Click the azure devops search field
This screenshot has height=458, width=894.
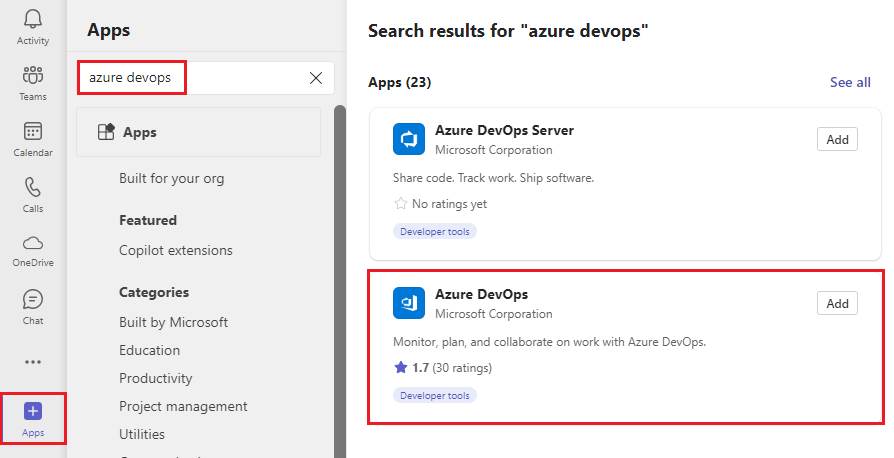205,78
